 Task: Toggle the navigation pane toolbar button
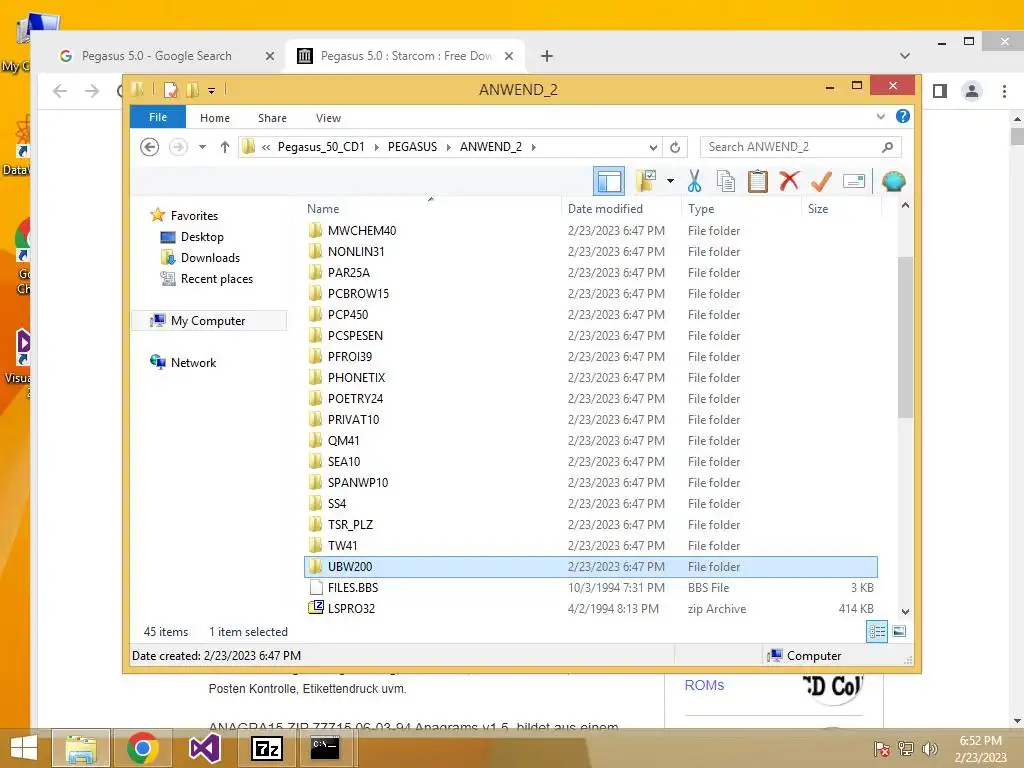tap(609, 182)
